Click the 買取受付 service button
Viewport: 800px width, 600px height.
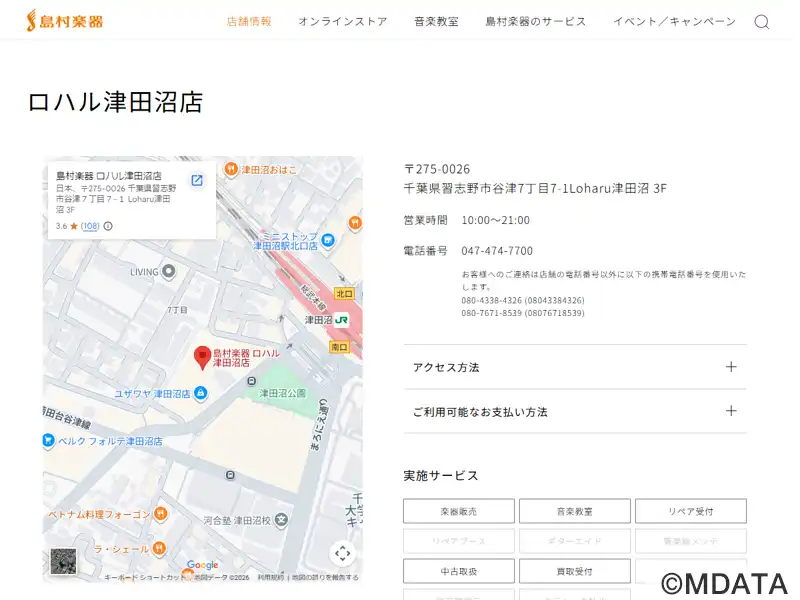(x=574, y=571)
